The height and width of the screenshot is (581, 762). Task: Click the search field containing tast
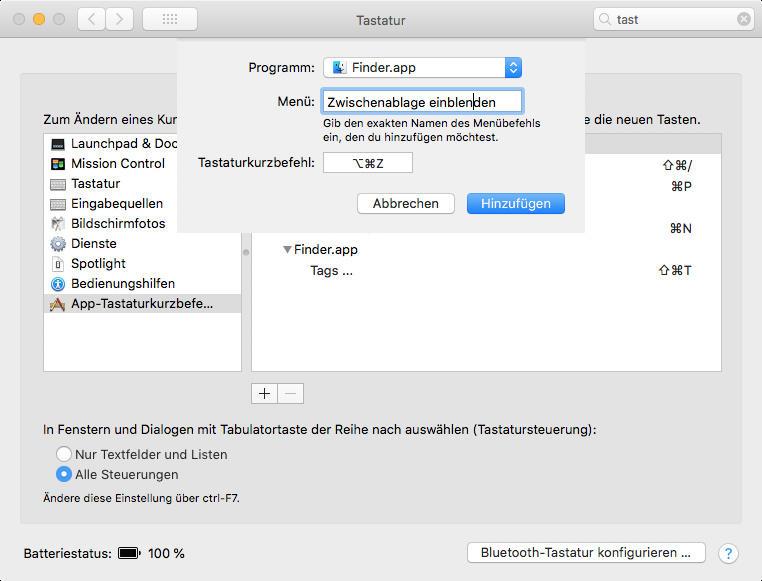point(673,19)
